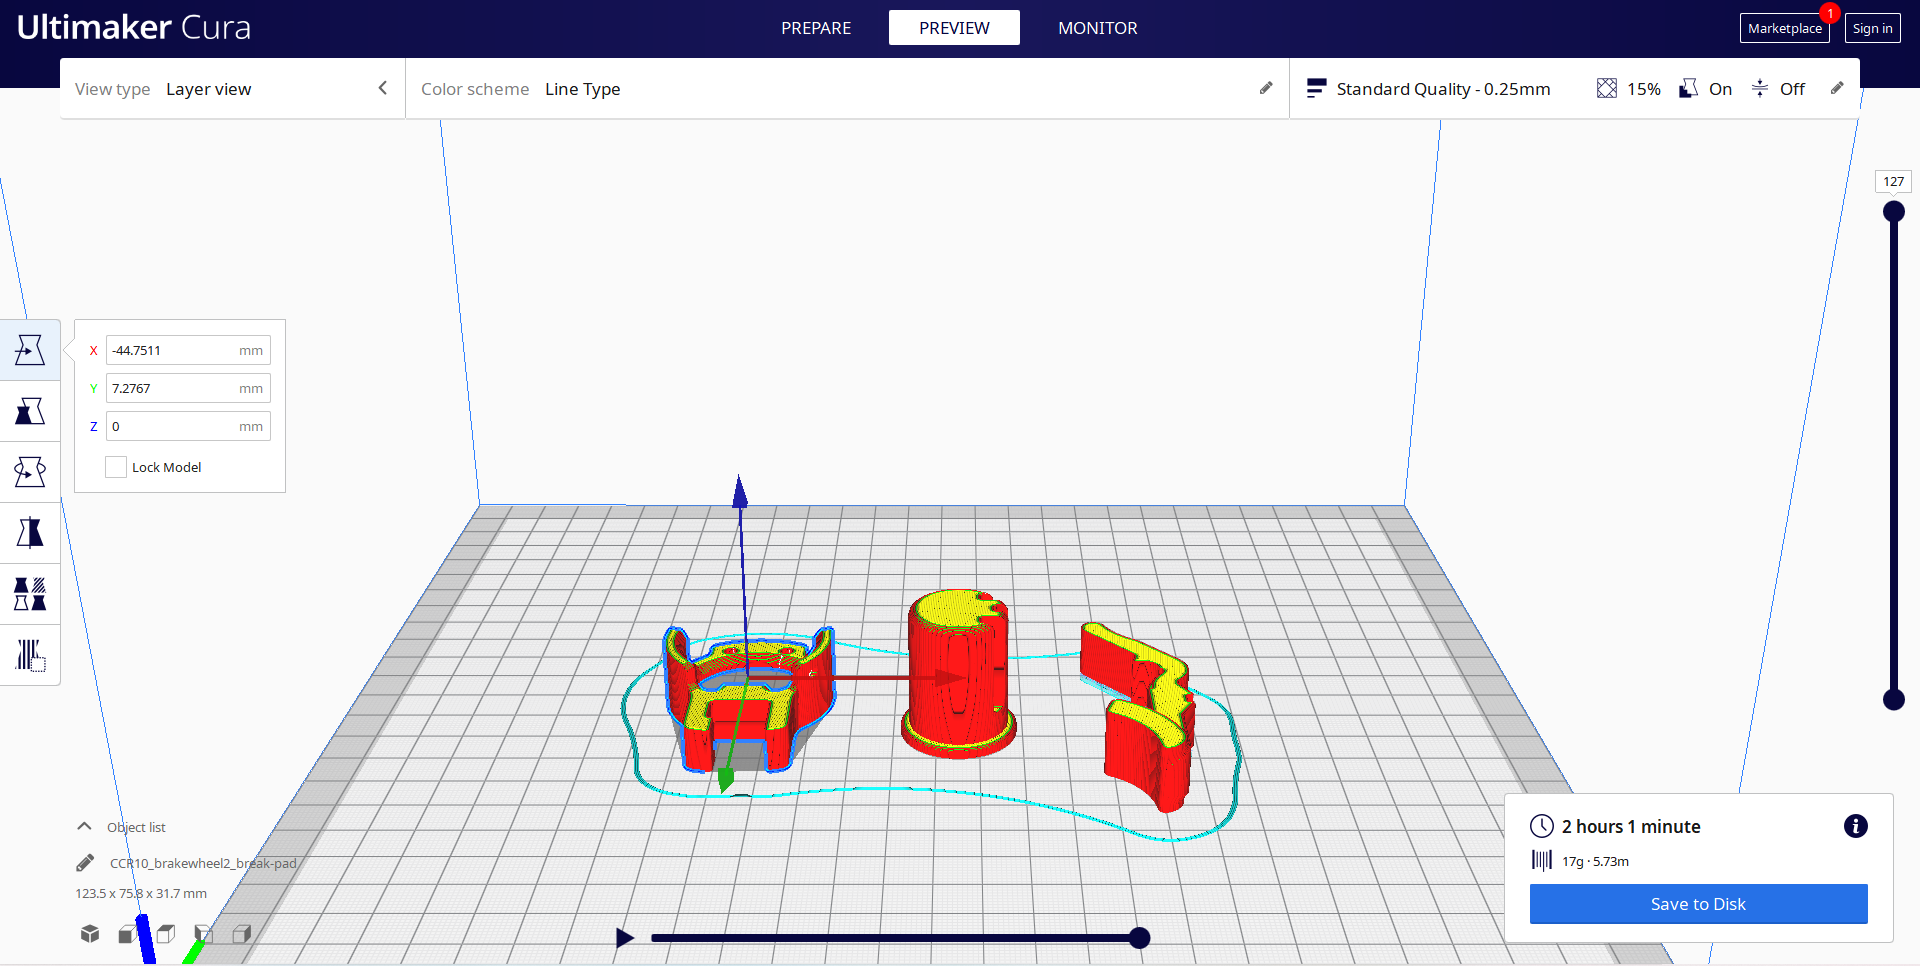Activate the Support Blocker tool
1920x966 pixels.
pos(30,655)
